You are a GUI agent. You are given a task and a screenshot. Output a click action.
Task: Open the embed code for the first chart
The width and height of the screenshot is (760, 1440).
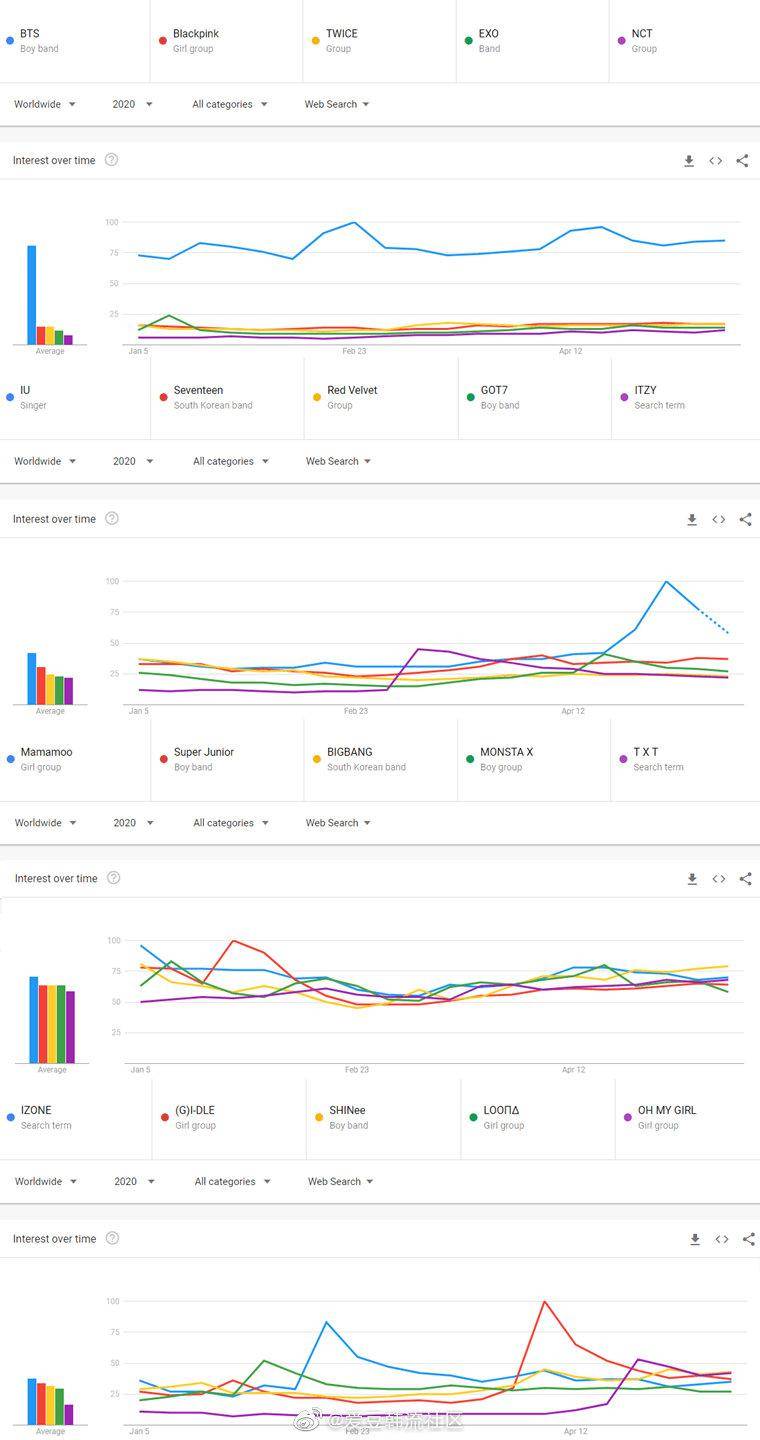(717, 160)
